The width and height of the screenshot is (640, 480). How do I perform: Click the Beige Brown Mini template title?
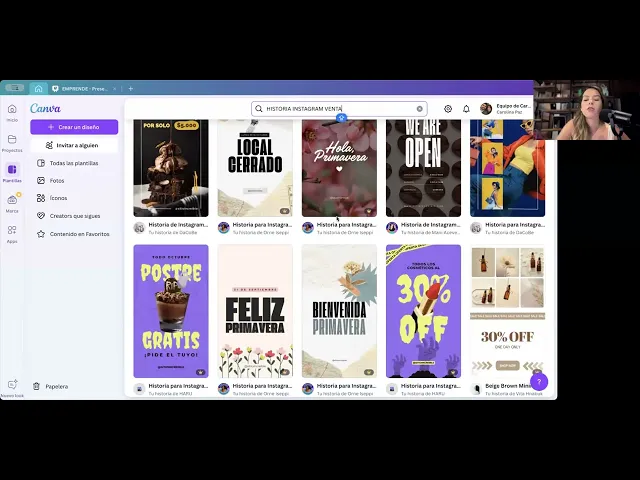[x=508, y=386]
